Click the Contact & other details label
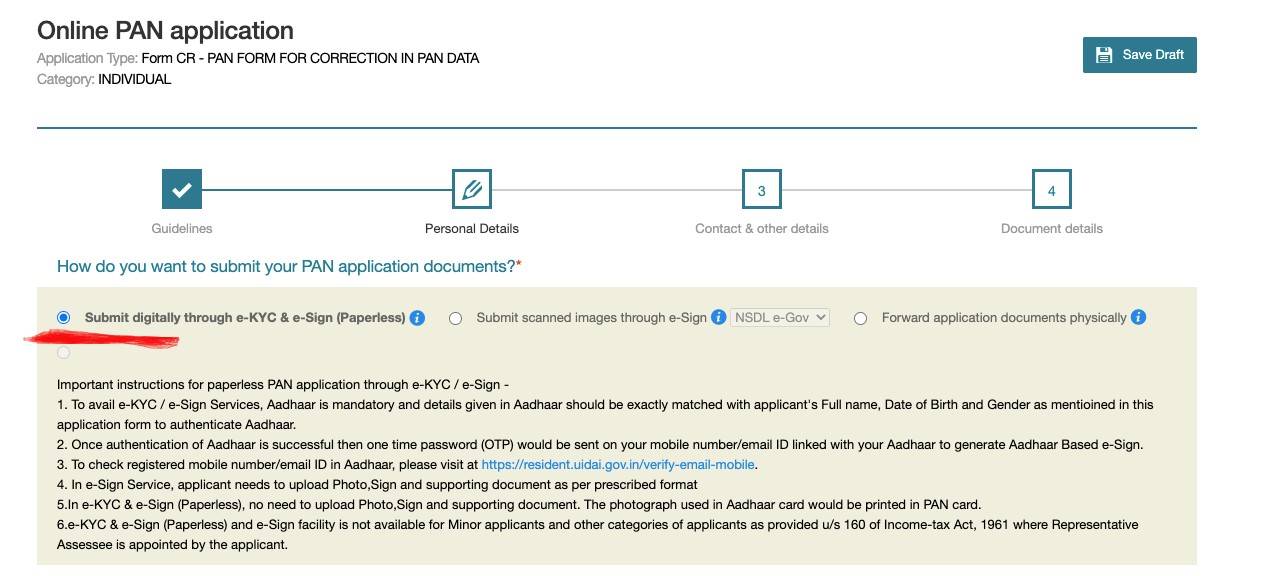1288x576 pixels. pyautogui.click(x=762, y=228)
